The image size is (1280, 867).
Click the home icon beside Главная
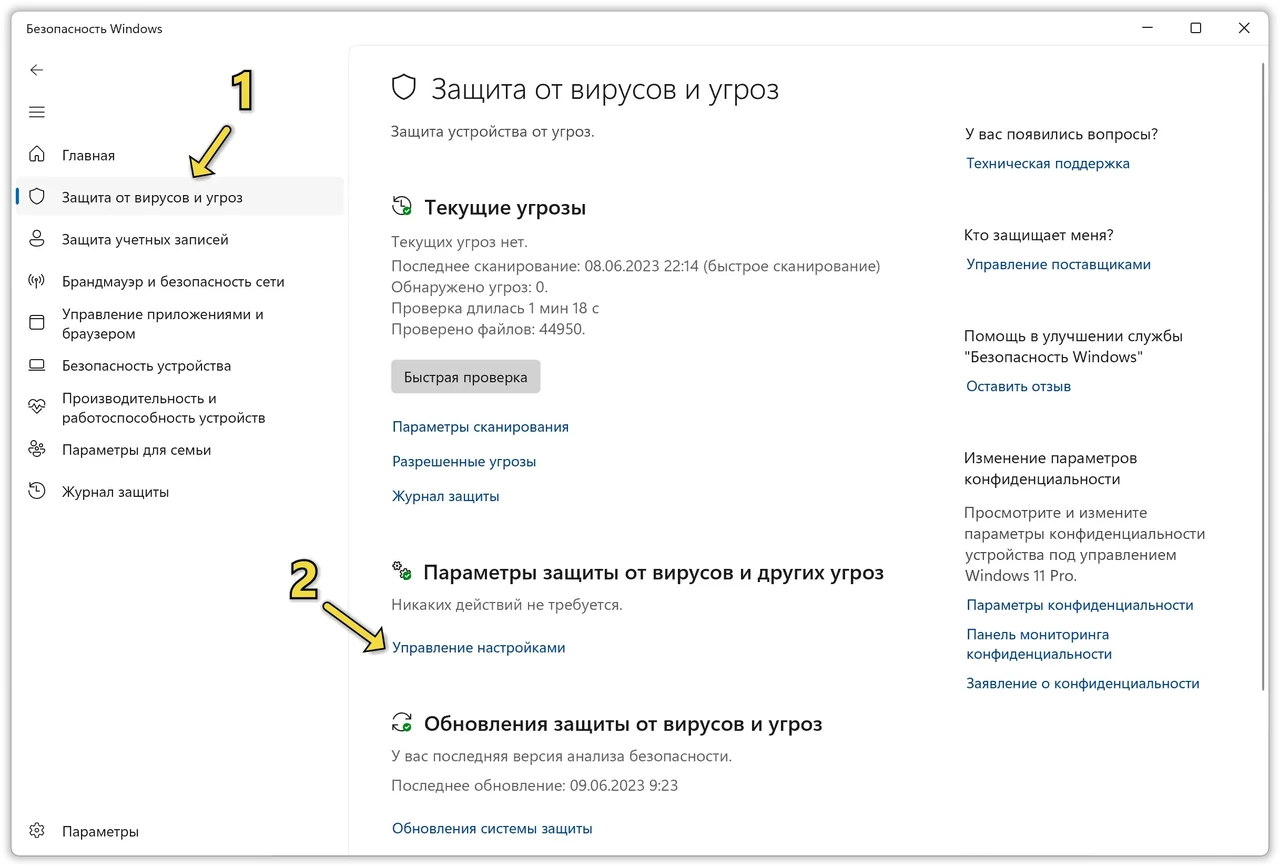(37, 155)
